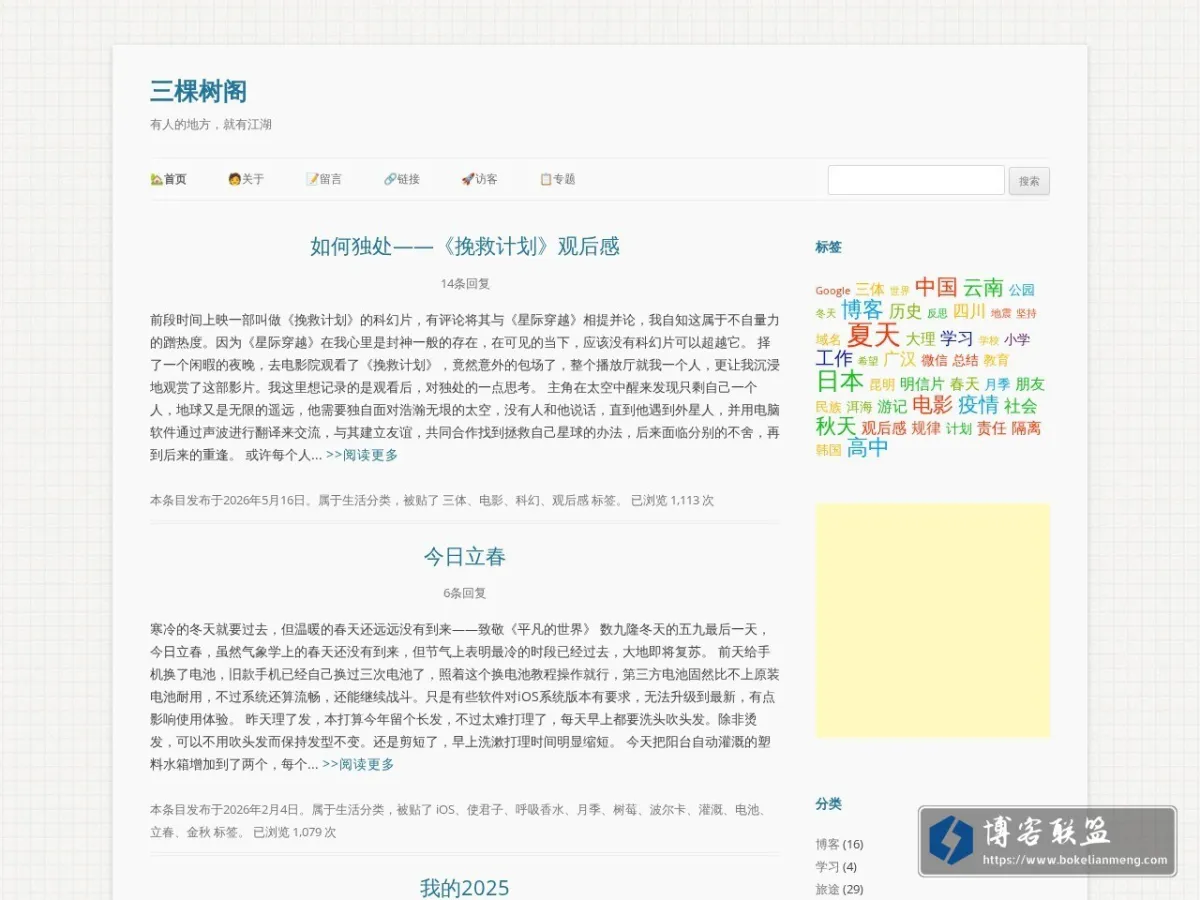Select the 洱海 tag in the tag cloud
Image resolution: width=1200 pixels, height=900 pixels.
point(859,407)
